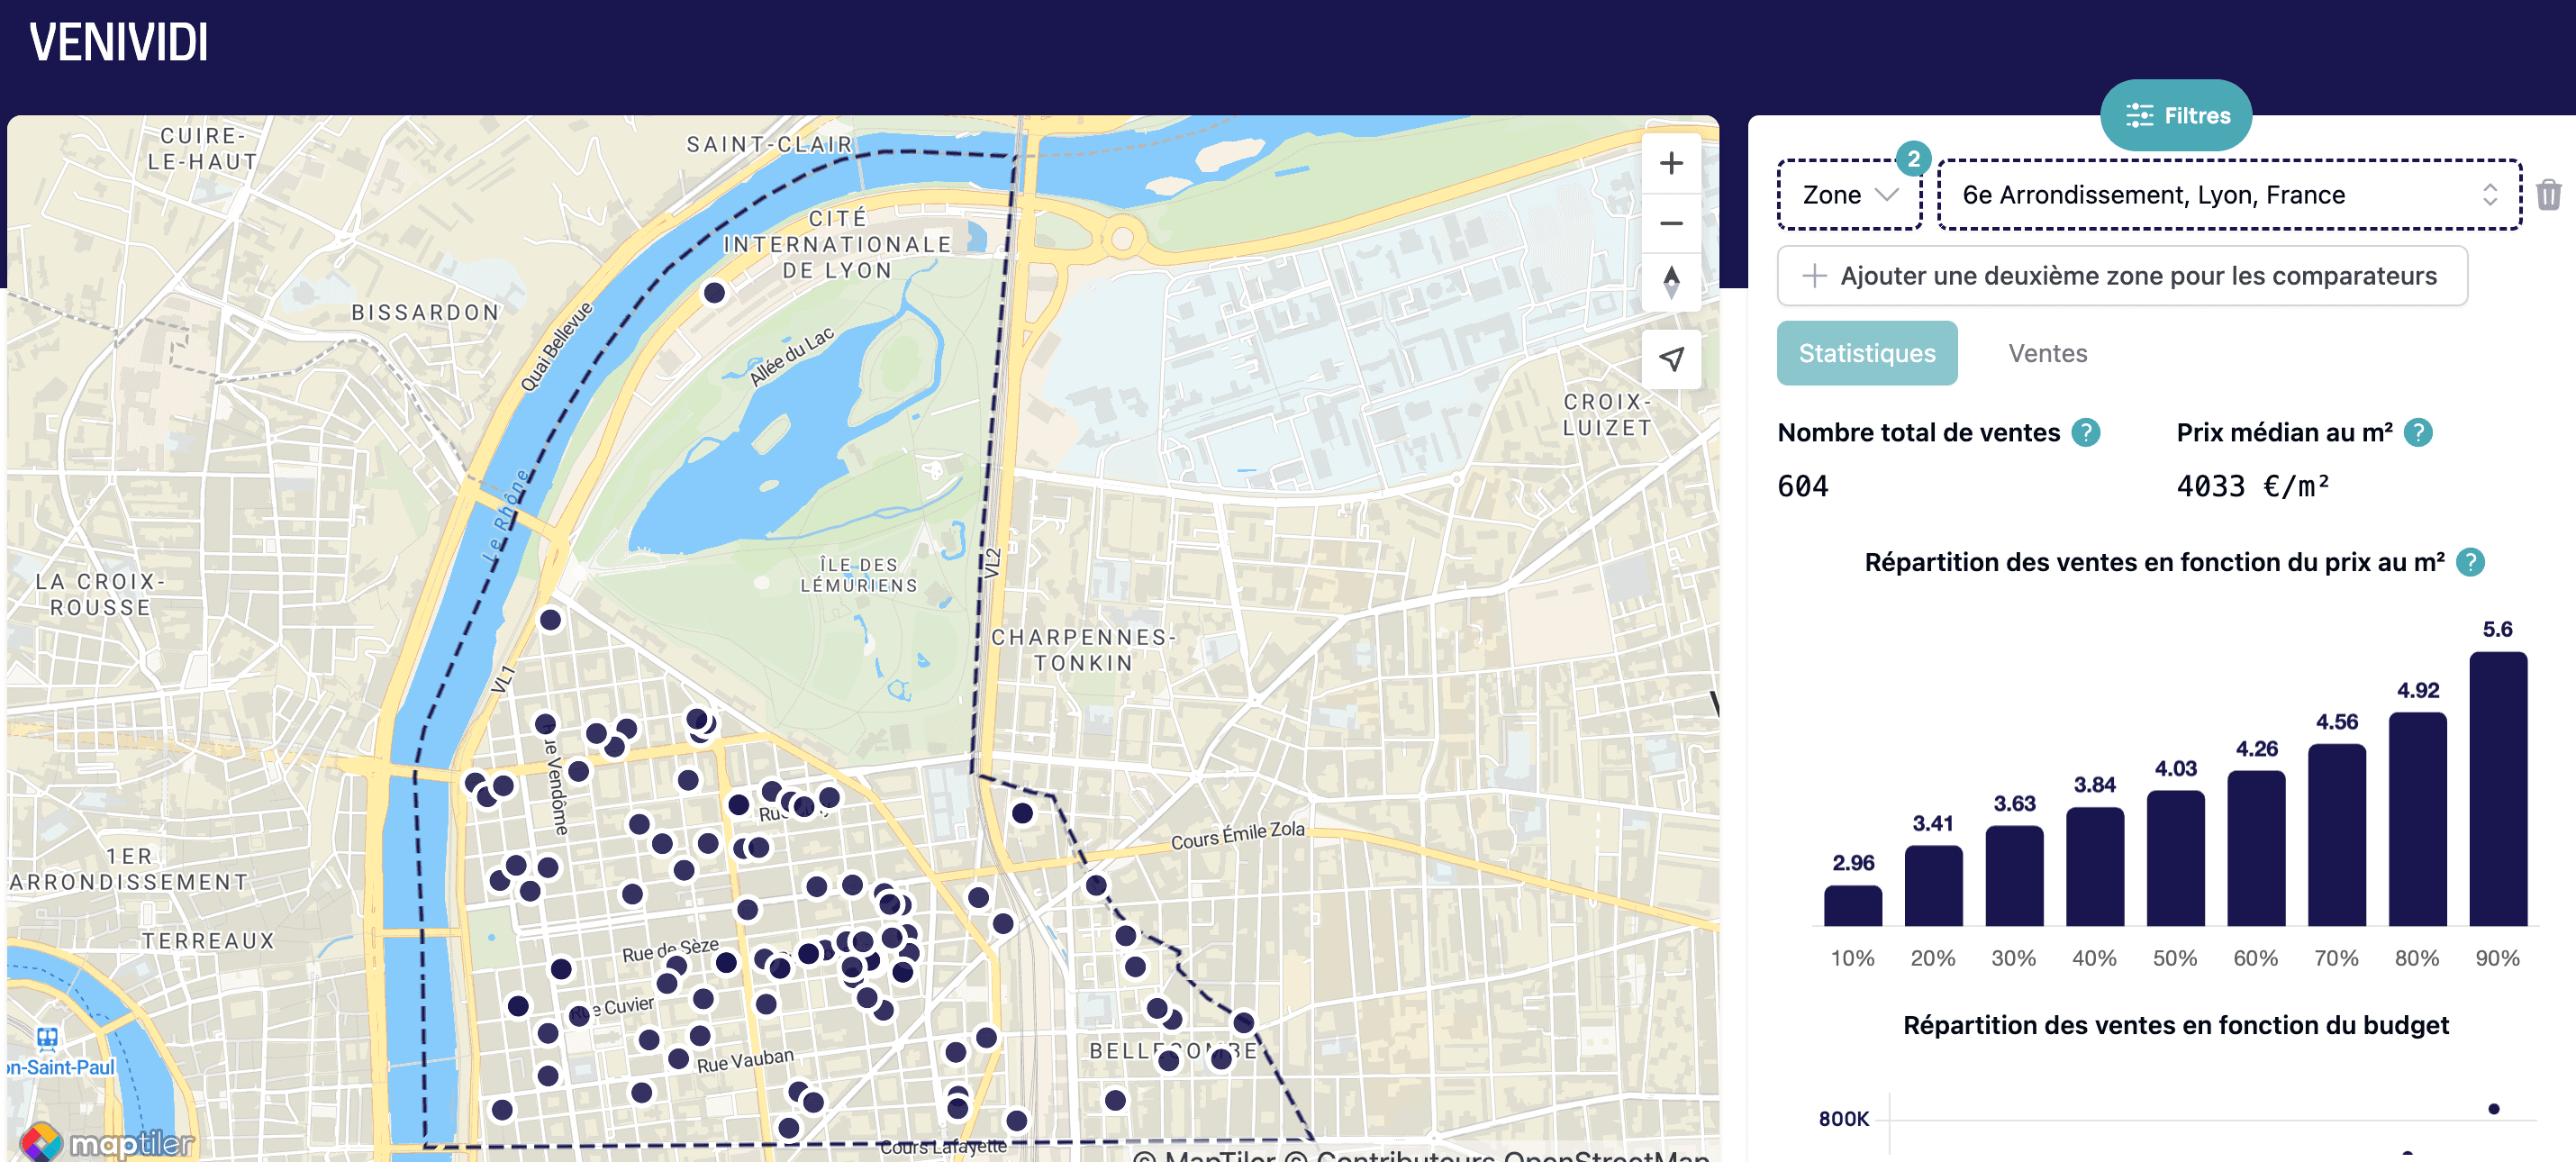
Task: Click the map zoom in plus button
Action: point(1671,163)
